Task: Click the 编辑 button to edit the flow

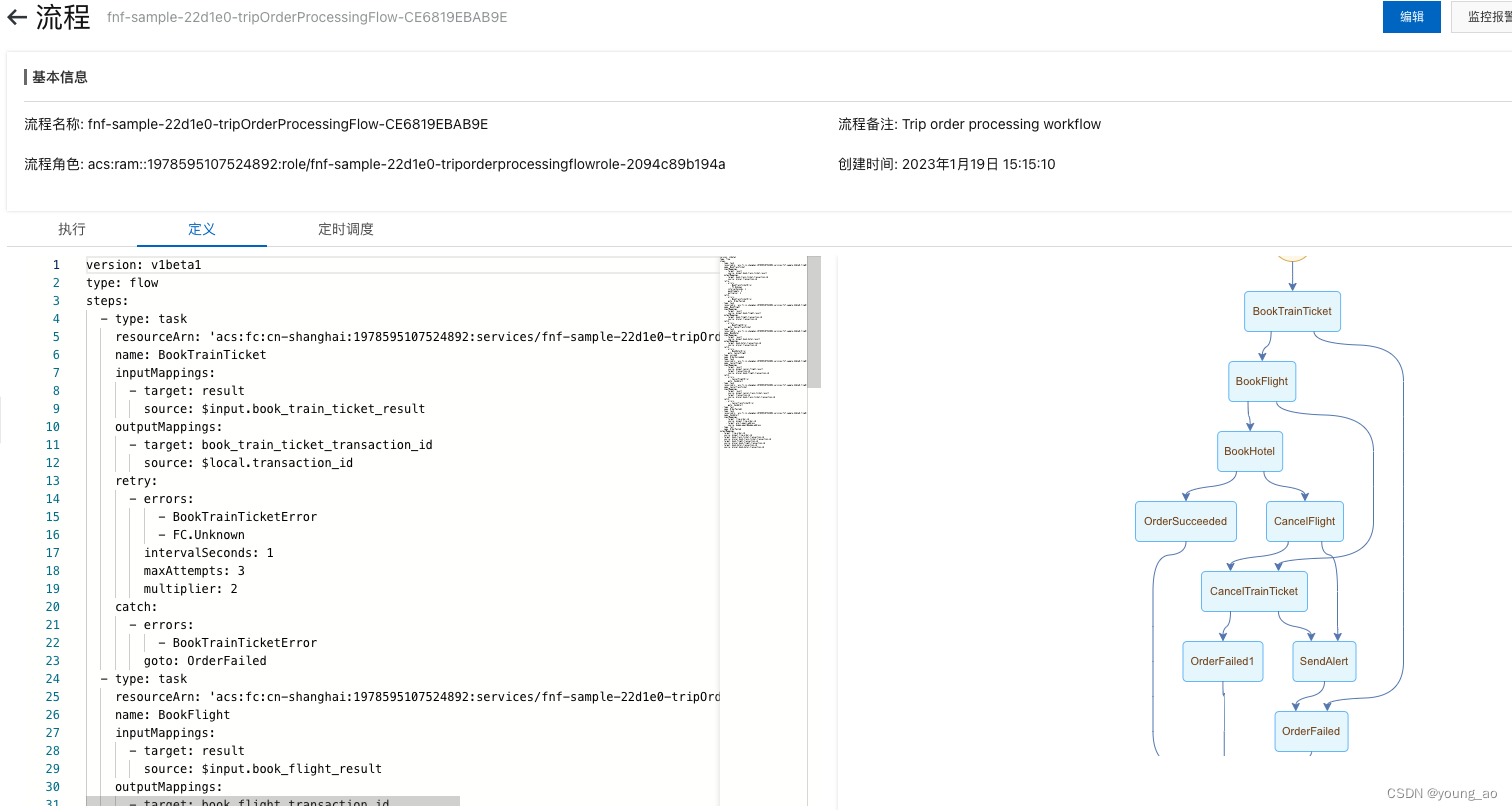Action: pos(1411,17)
